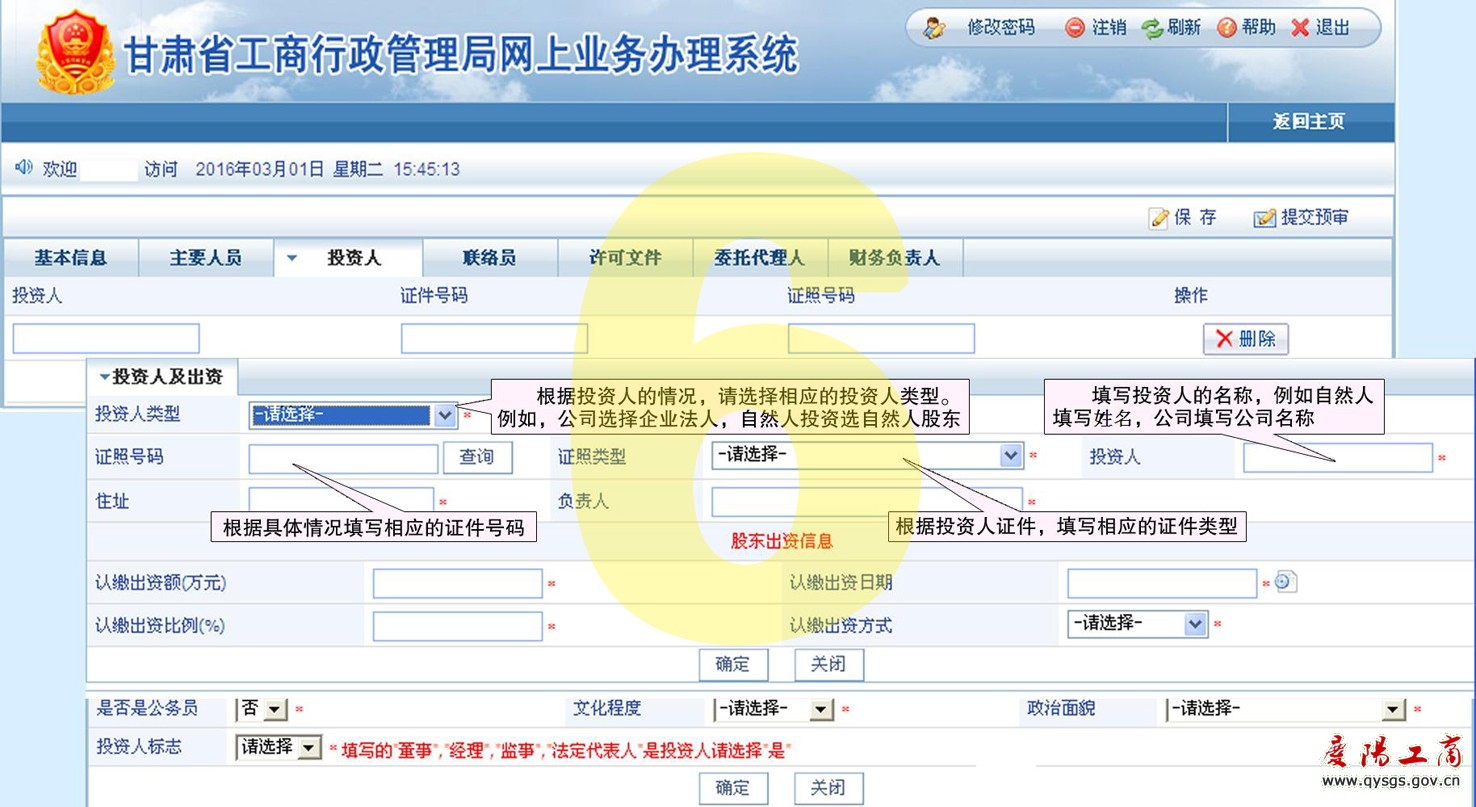Click the date text 2016年03月01日
The image size is (1476, 807).
tap(260, 169)
